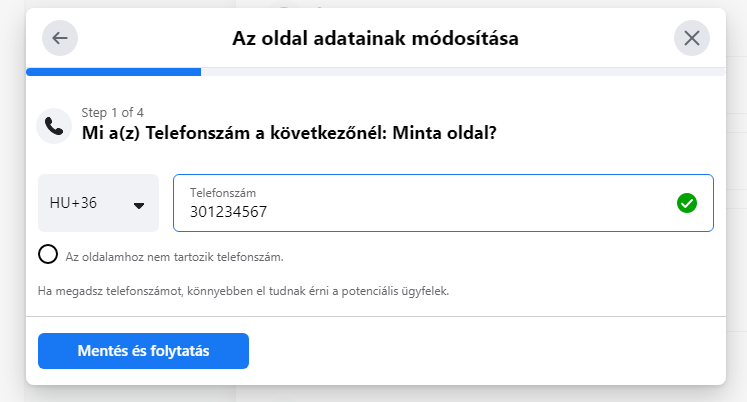The height and width of the screenshot is (402, 747).
Task: Close the 'Az oldal adatainak módosítása' dialog
Action: [692, 38]
